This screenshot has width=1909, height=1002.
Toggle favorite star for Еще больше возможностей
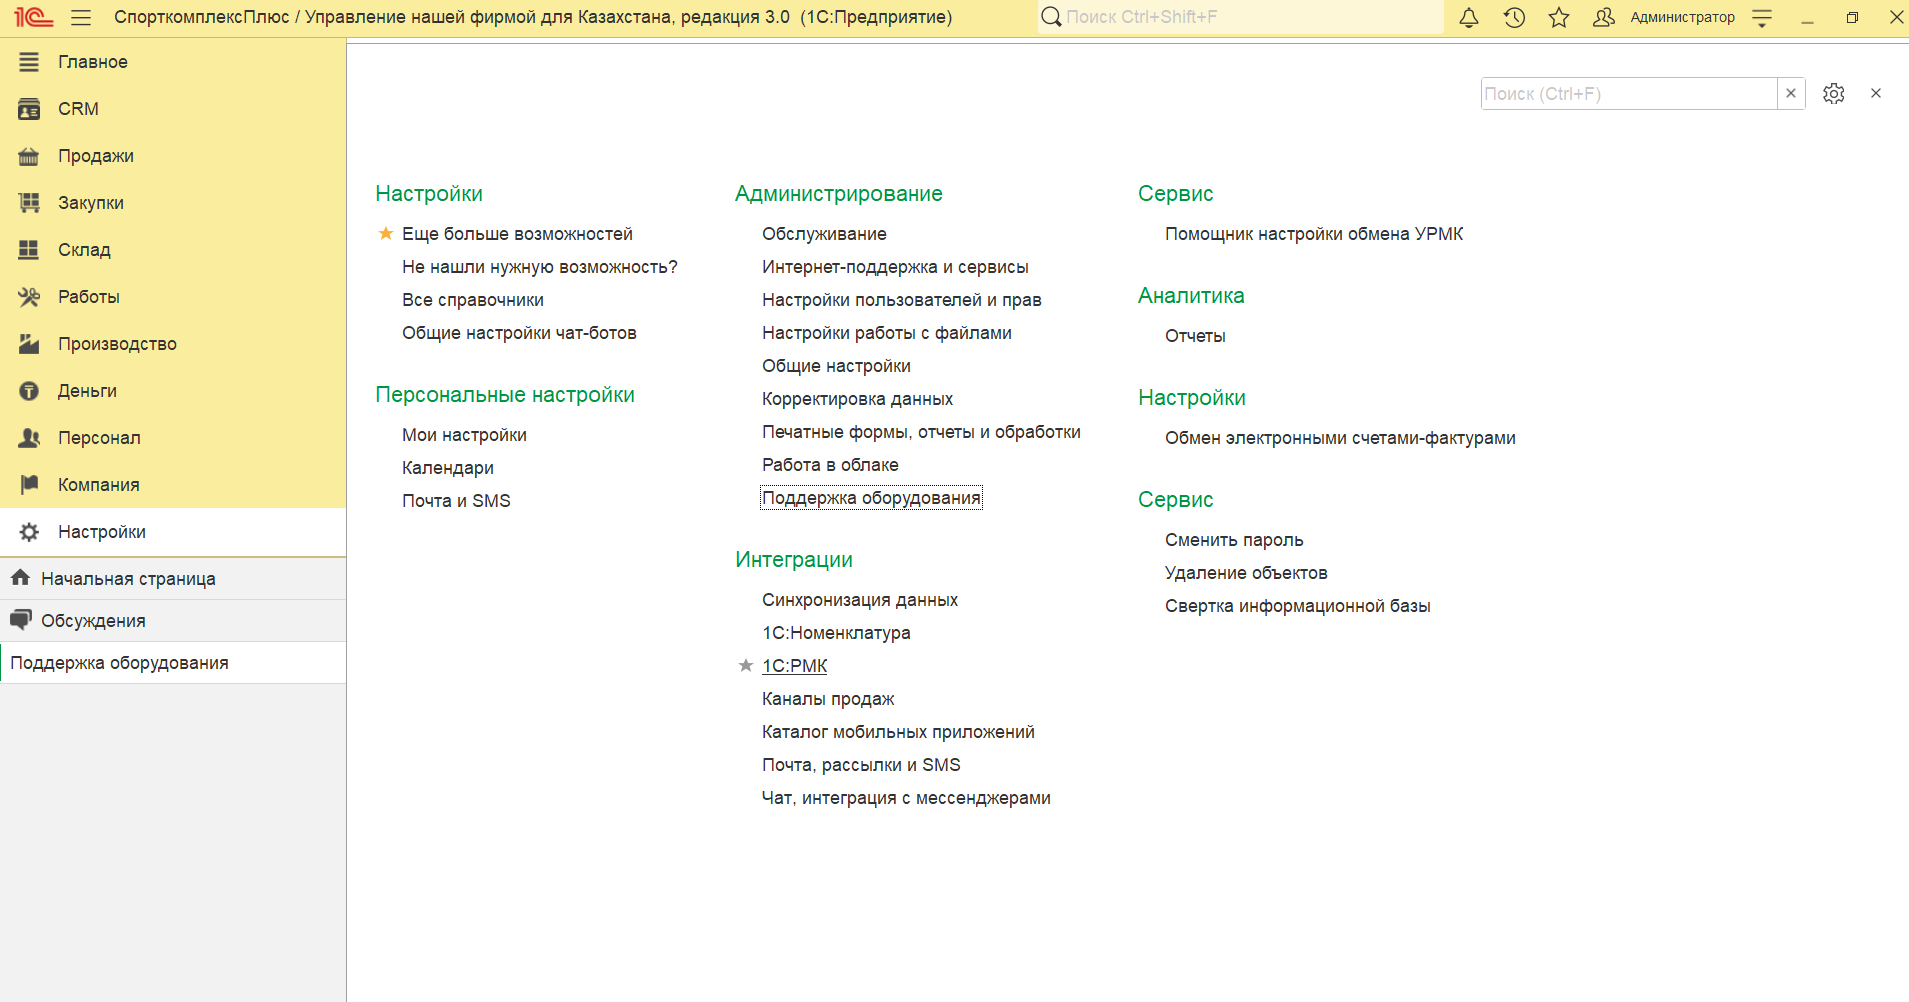[x=385, y=233]
